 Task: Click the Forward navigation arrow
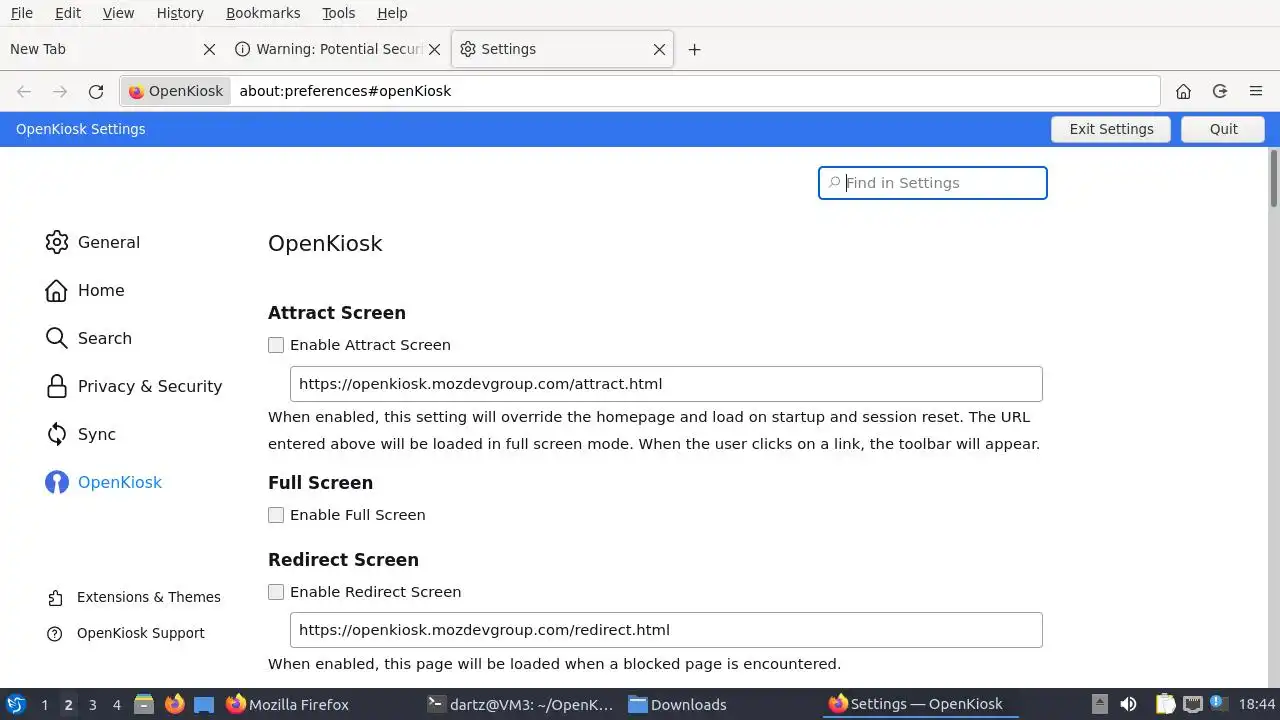click(x=60, y=91)
